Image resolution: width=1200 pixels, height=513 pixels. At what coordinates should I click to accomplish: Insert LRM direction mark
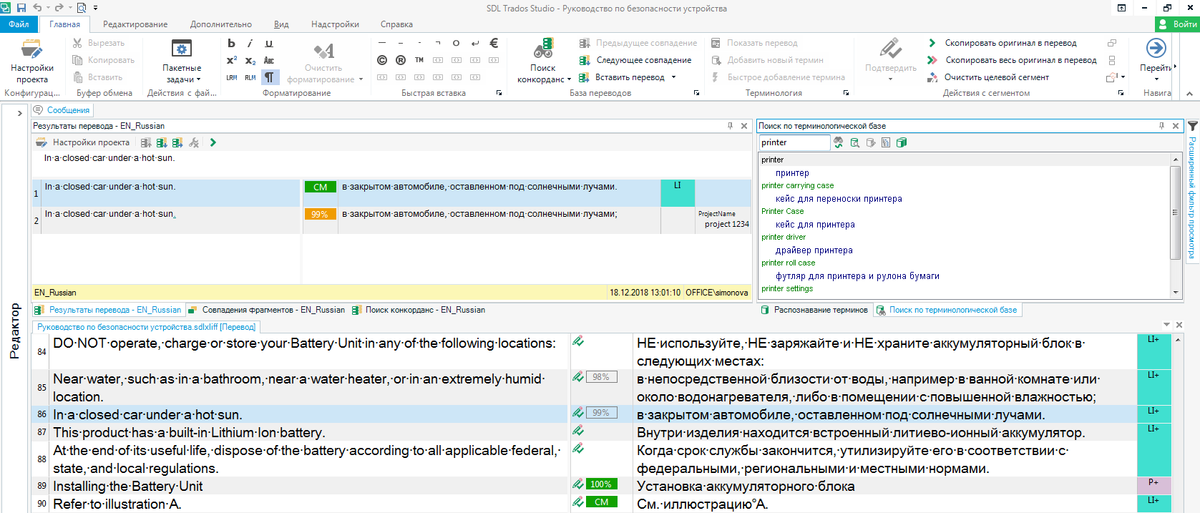pyautogui.click(x=231, y=77)
